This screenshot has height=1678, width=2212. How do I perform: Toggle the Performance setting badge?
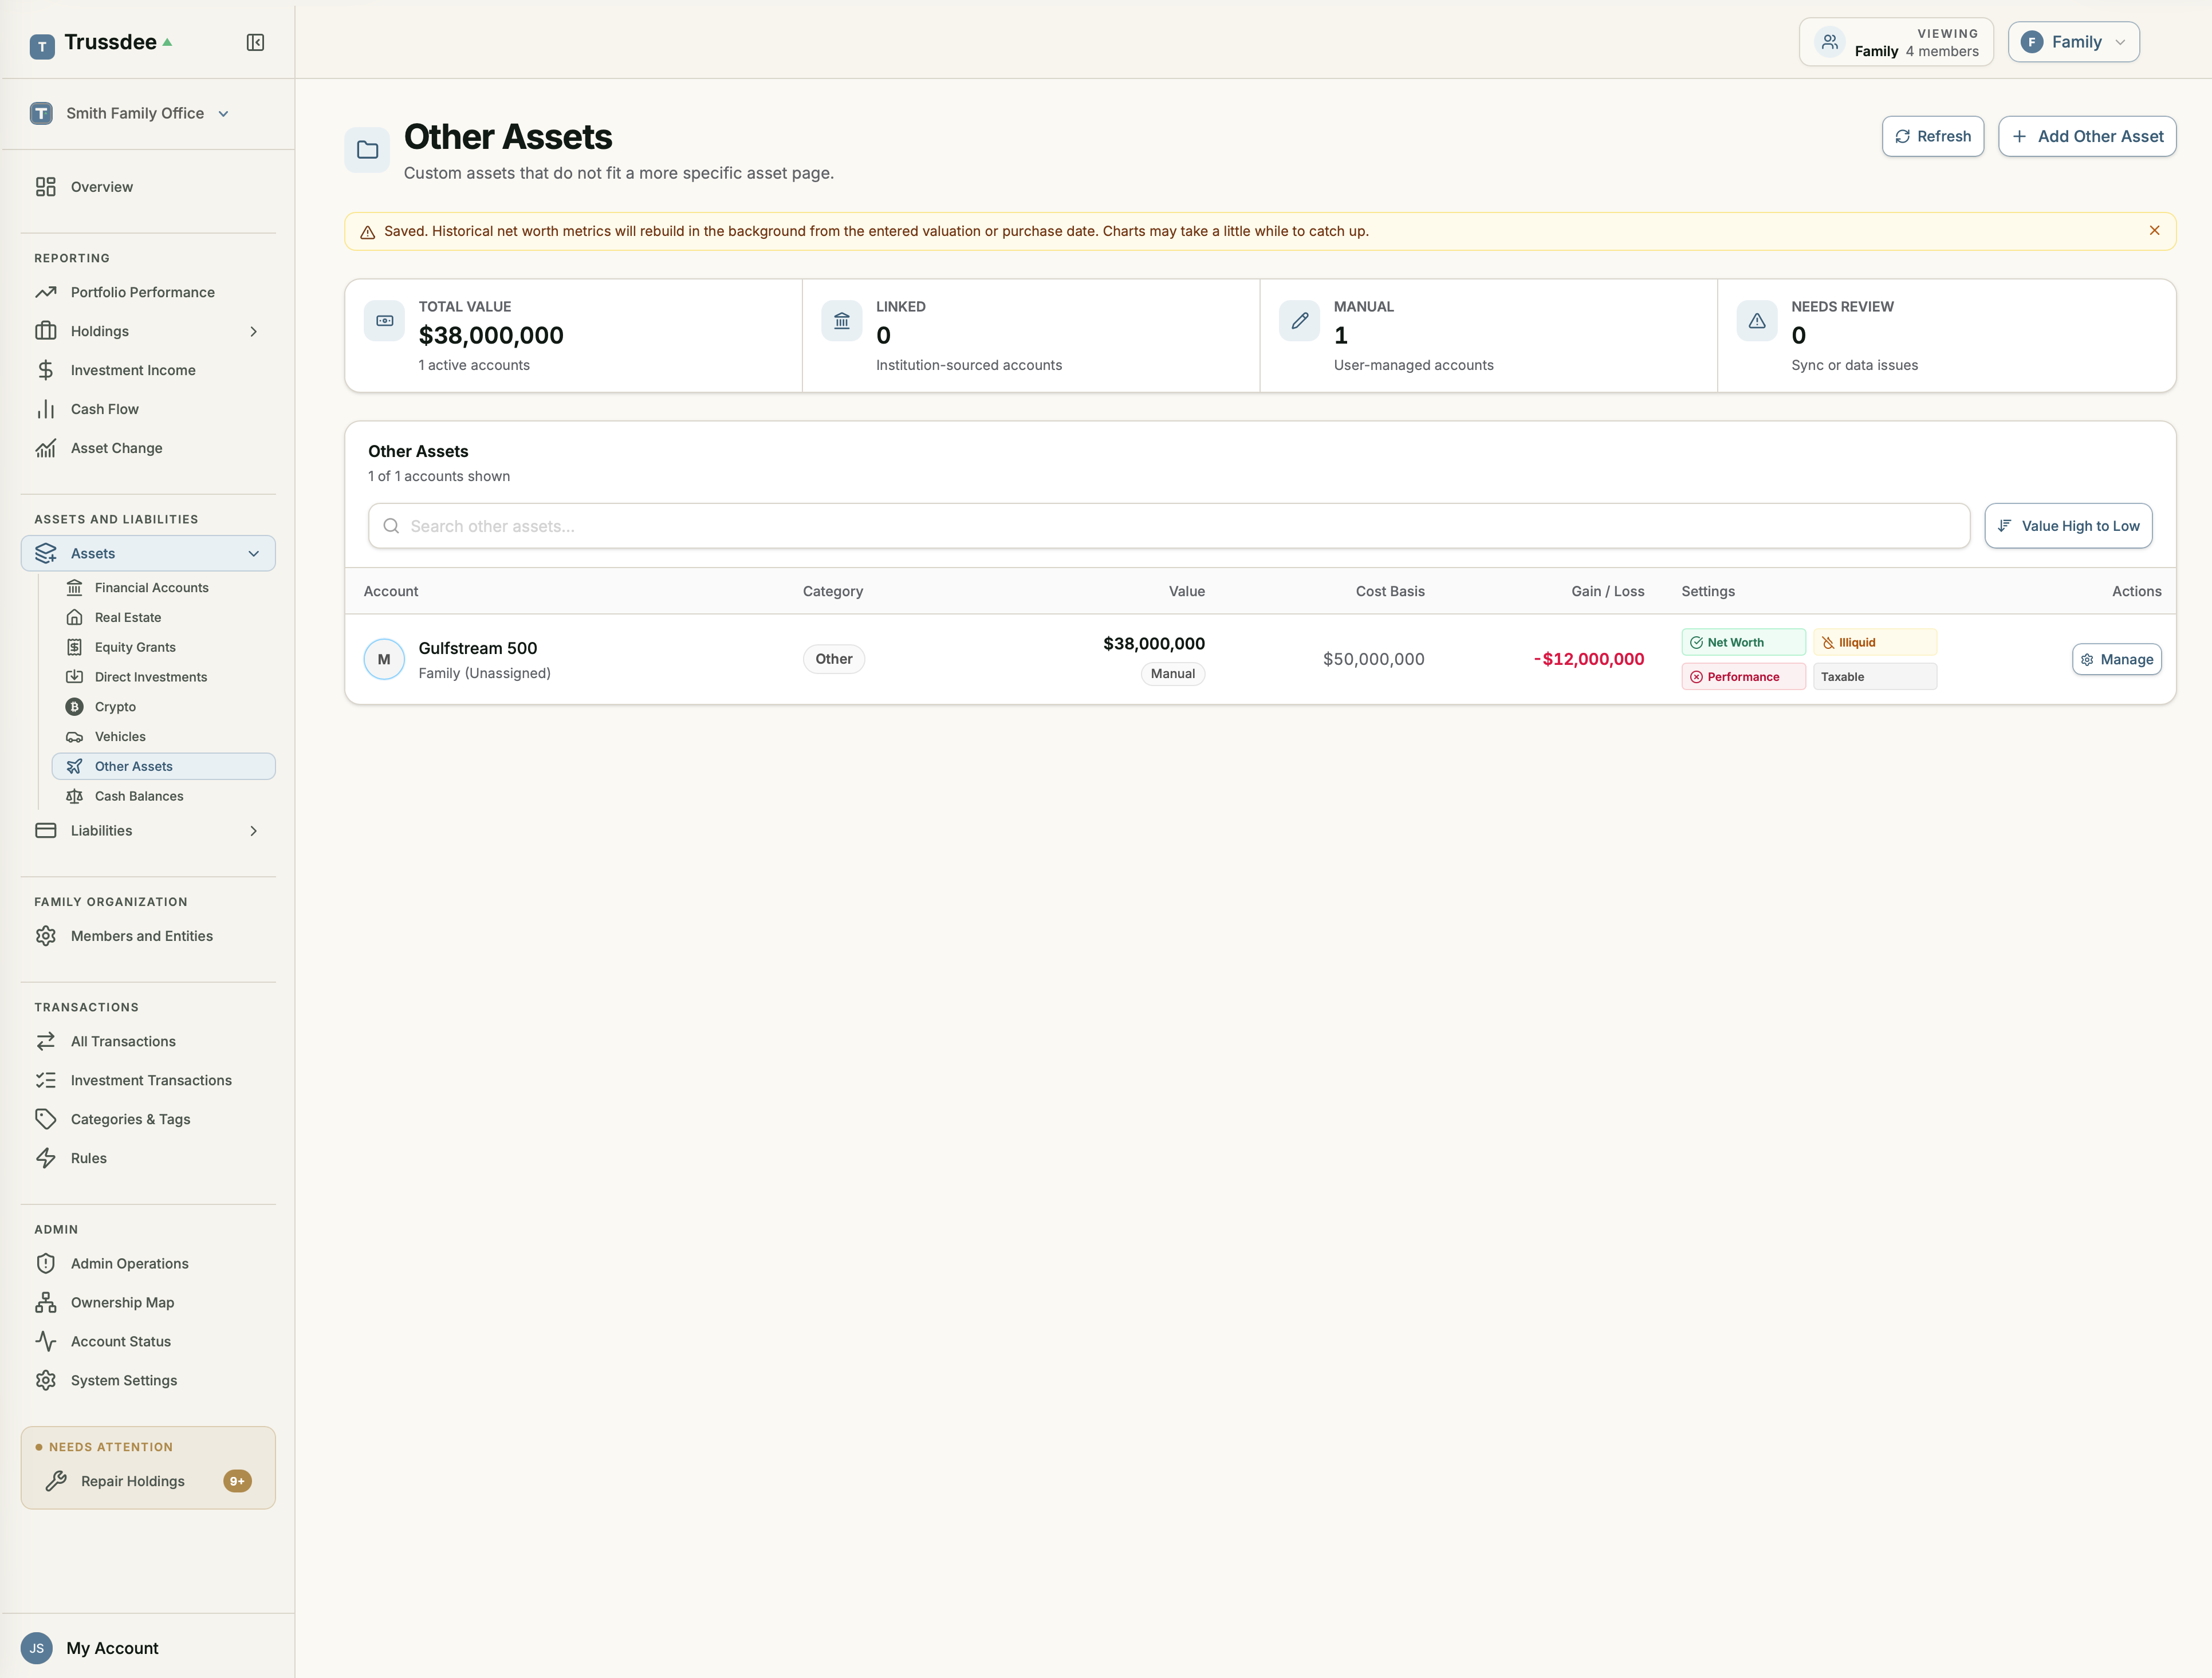[1743, 677]
